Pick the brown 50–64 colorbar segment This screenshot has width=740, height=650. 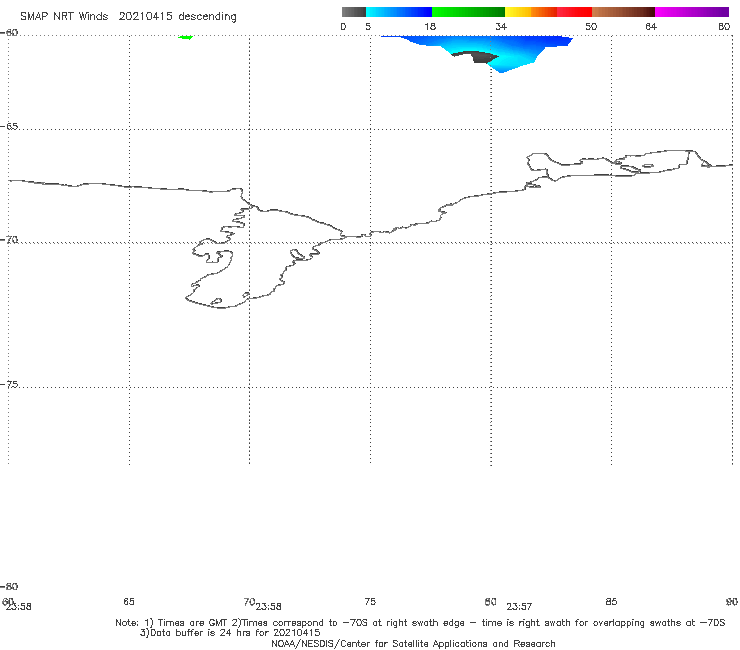[x=623, y=12]
